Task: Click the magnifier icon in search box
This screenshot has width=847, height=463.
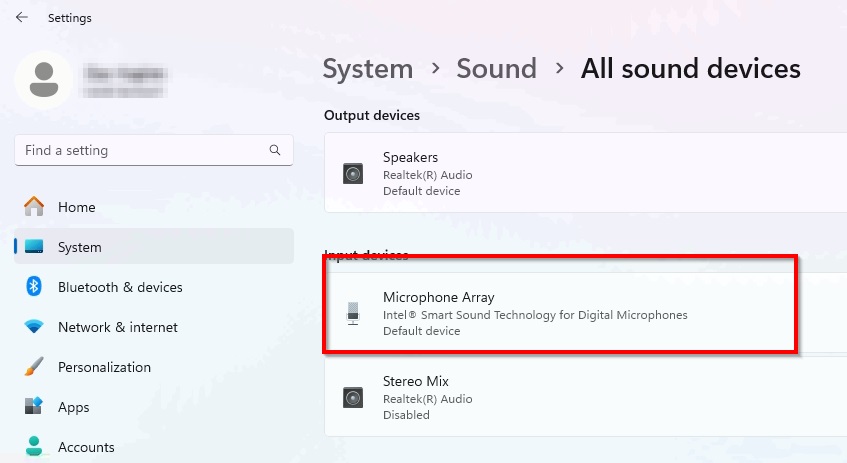Action: pos(275,150)
